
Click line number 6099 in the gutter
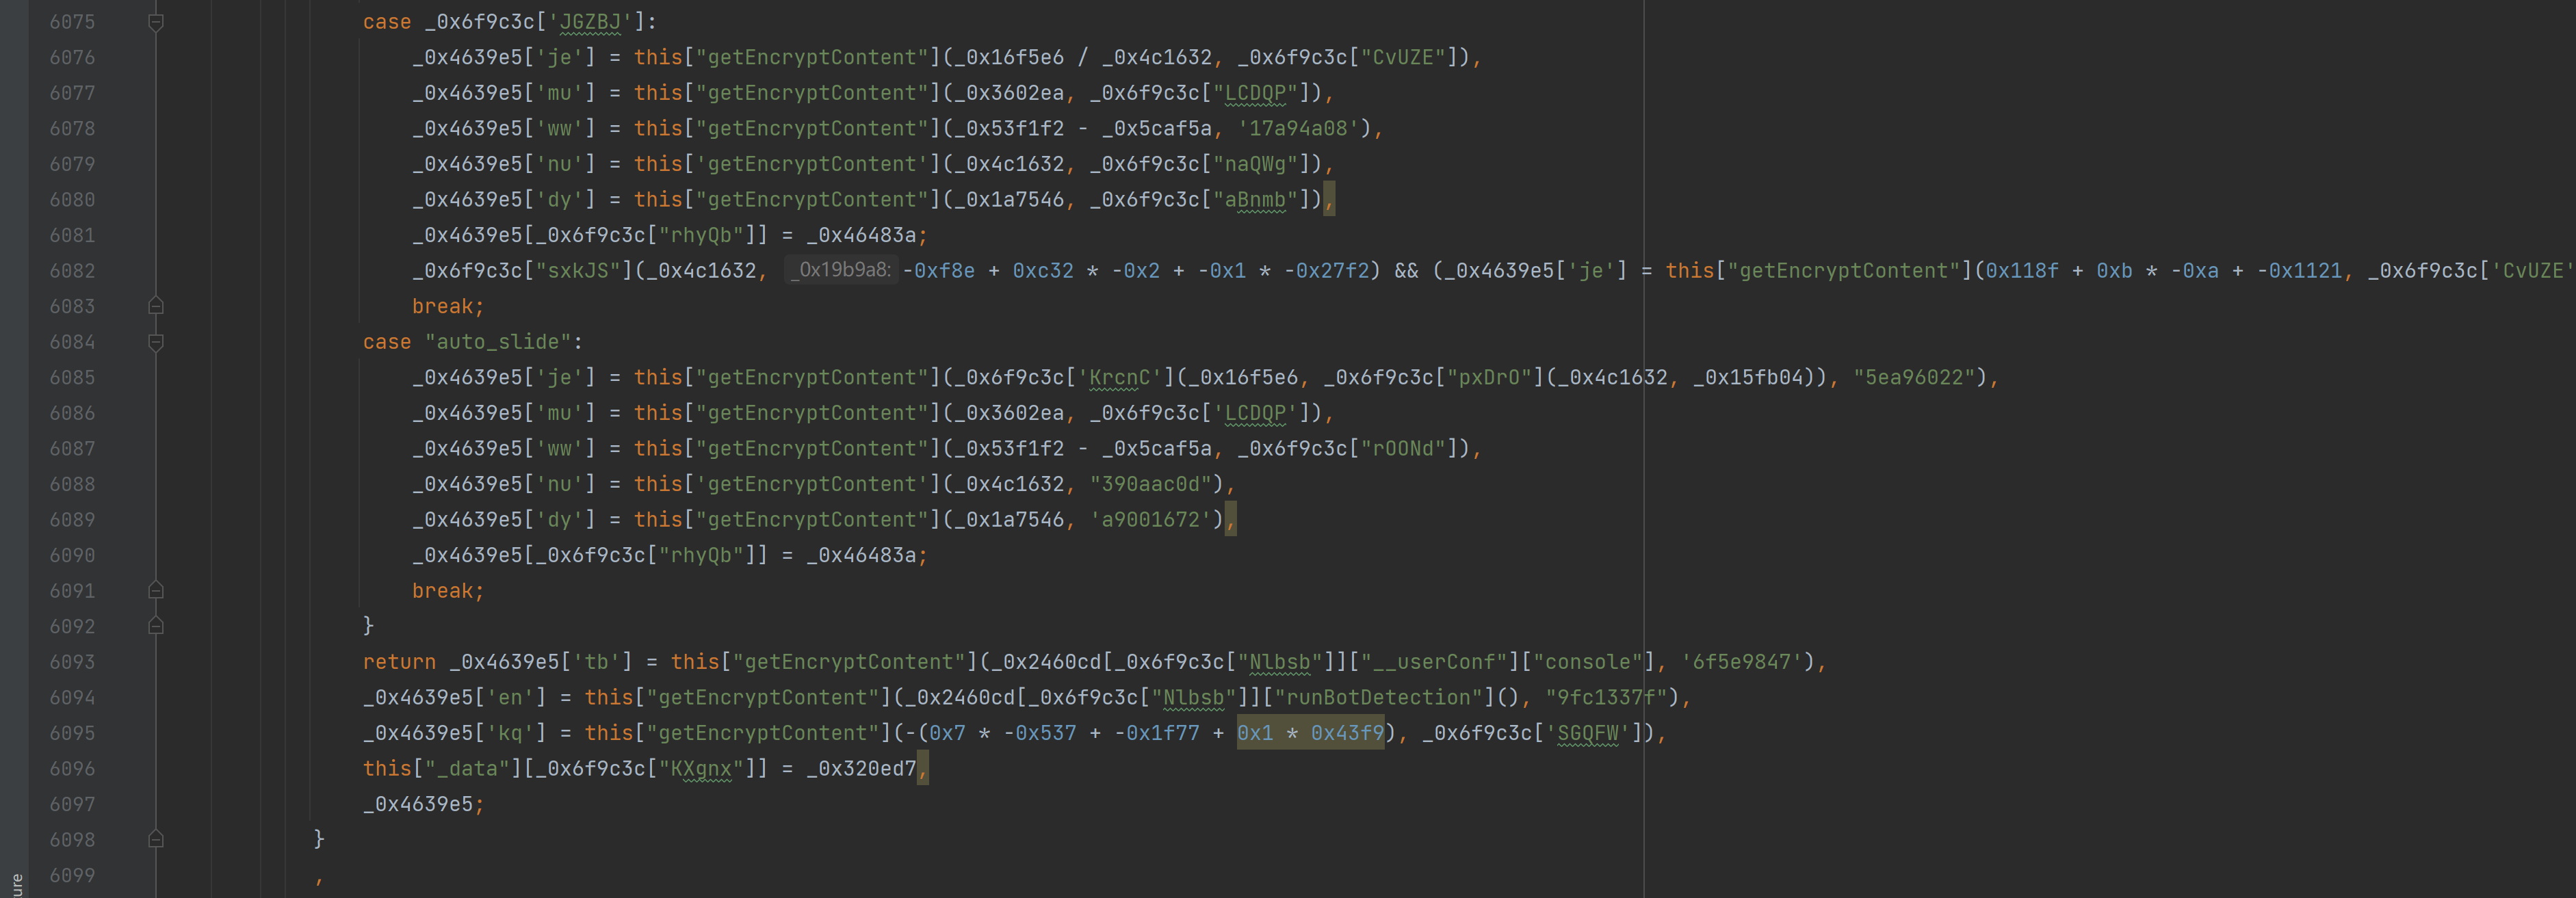pyautogui.click(x=72, y=875)
